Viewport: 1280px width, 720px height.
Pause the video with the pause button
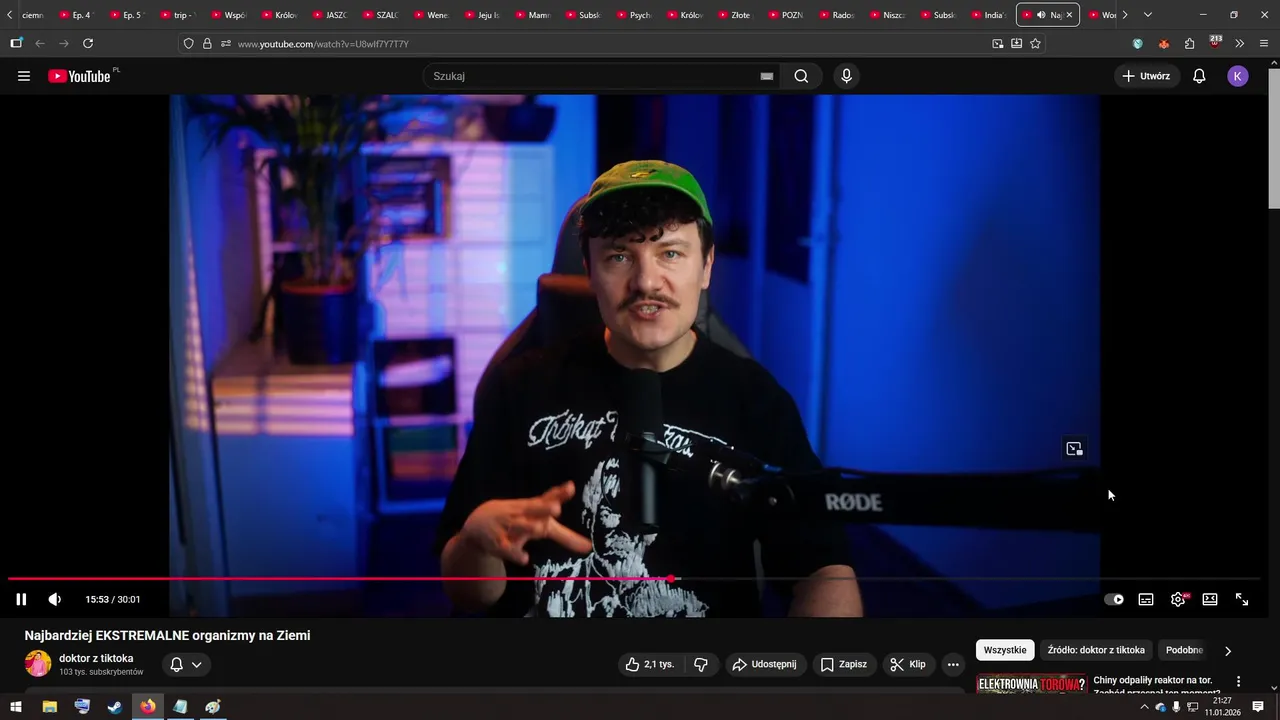coord(21,599)
